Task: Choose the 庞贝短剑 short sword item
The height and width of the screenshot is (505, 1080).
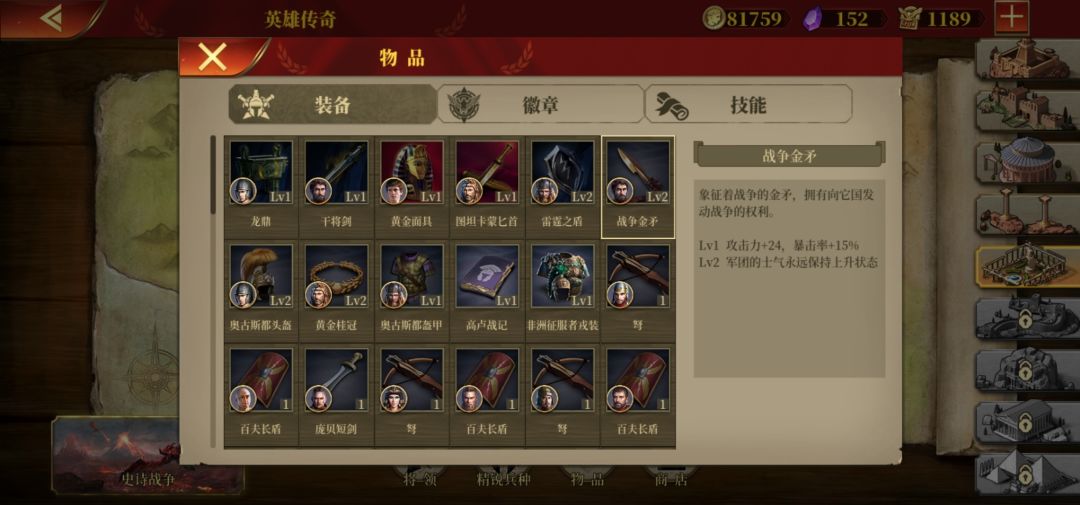Action: (x=337, y=395)
